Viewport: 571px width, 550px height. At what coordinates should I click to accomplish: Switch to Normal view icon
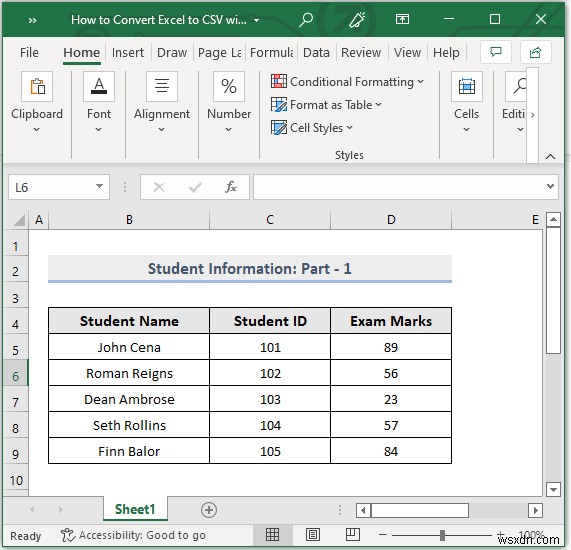[272, 535]
